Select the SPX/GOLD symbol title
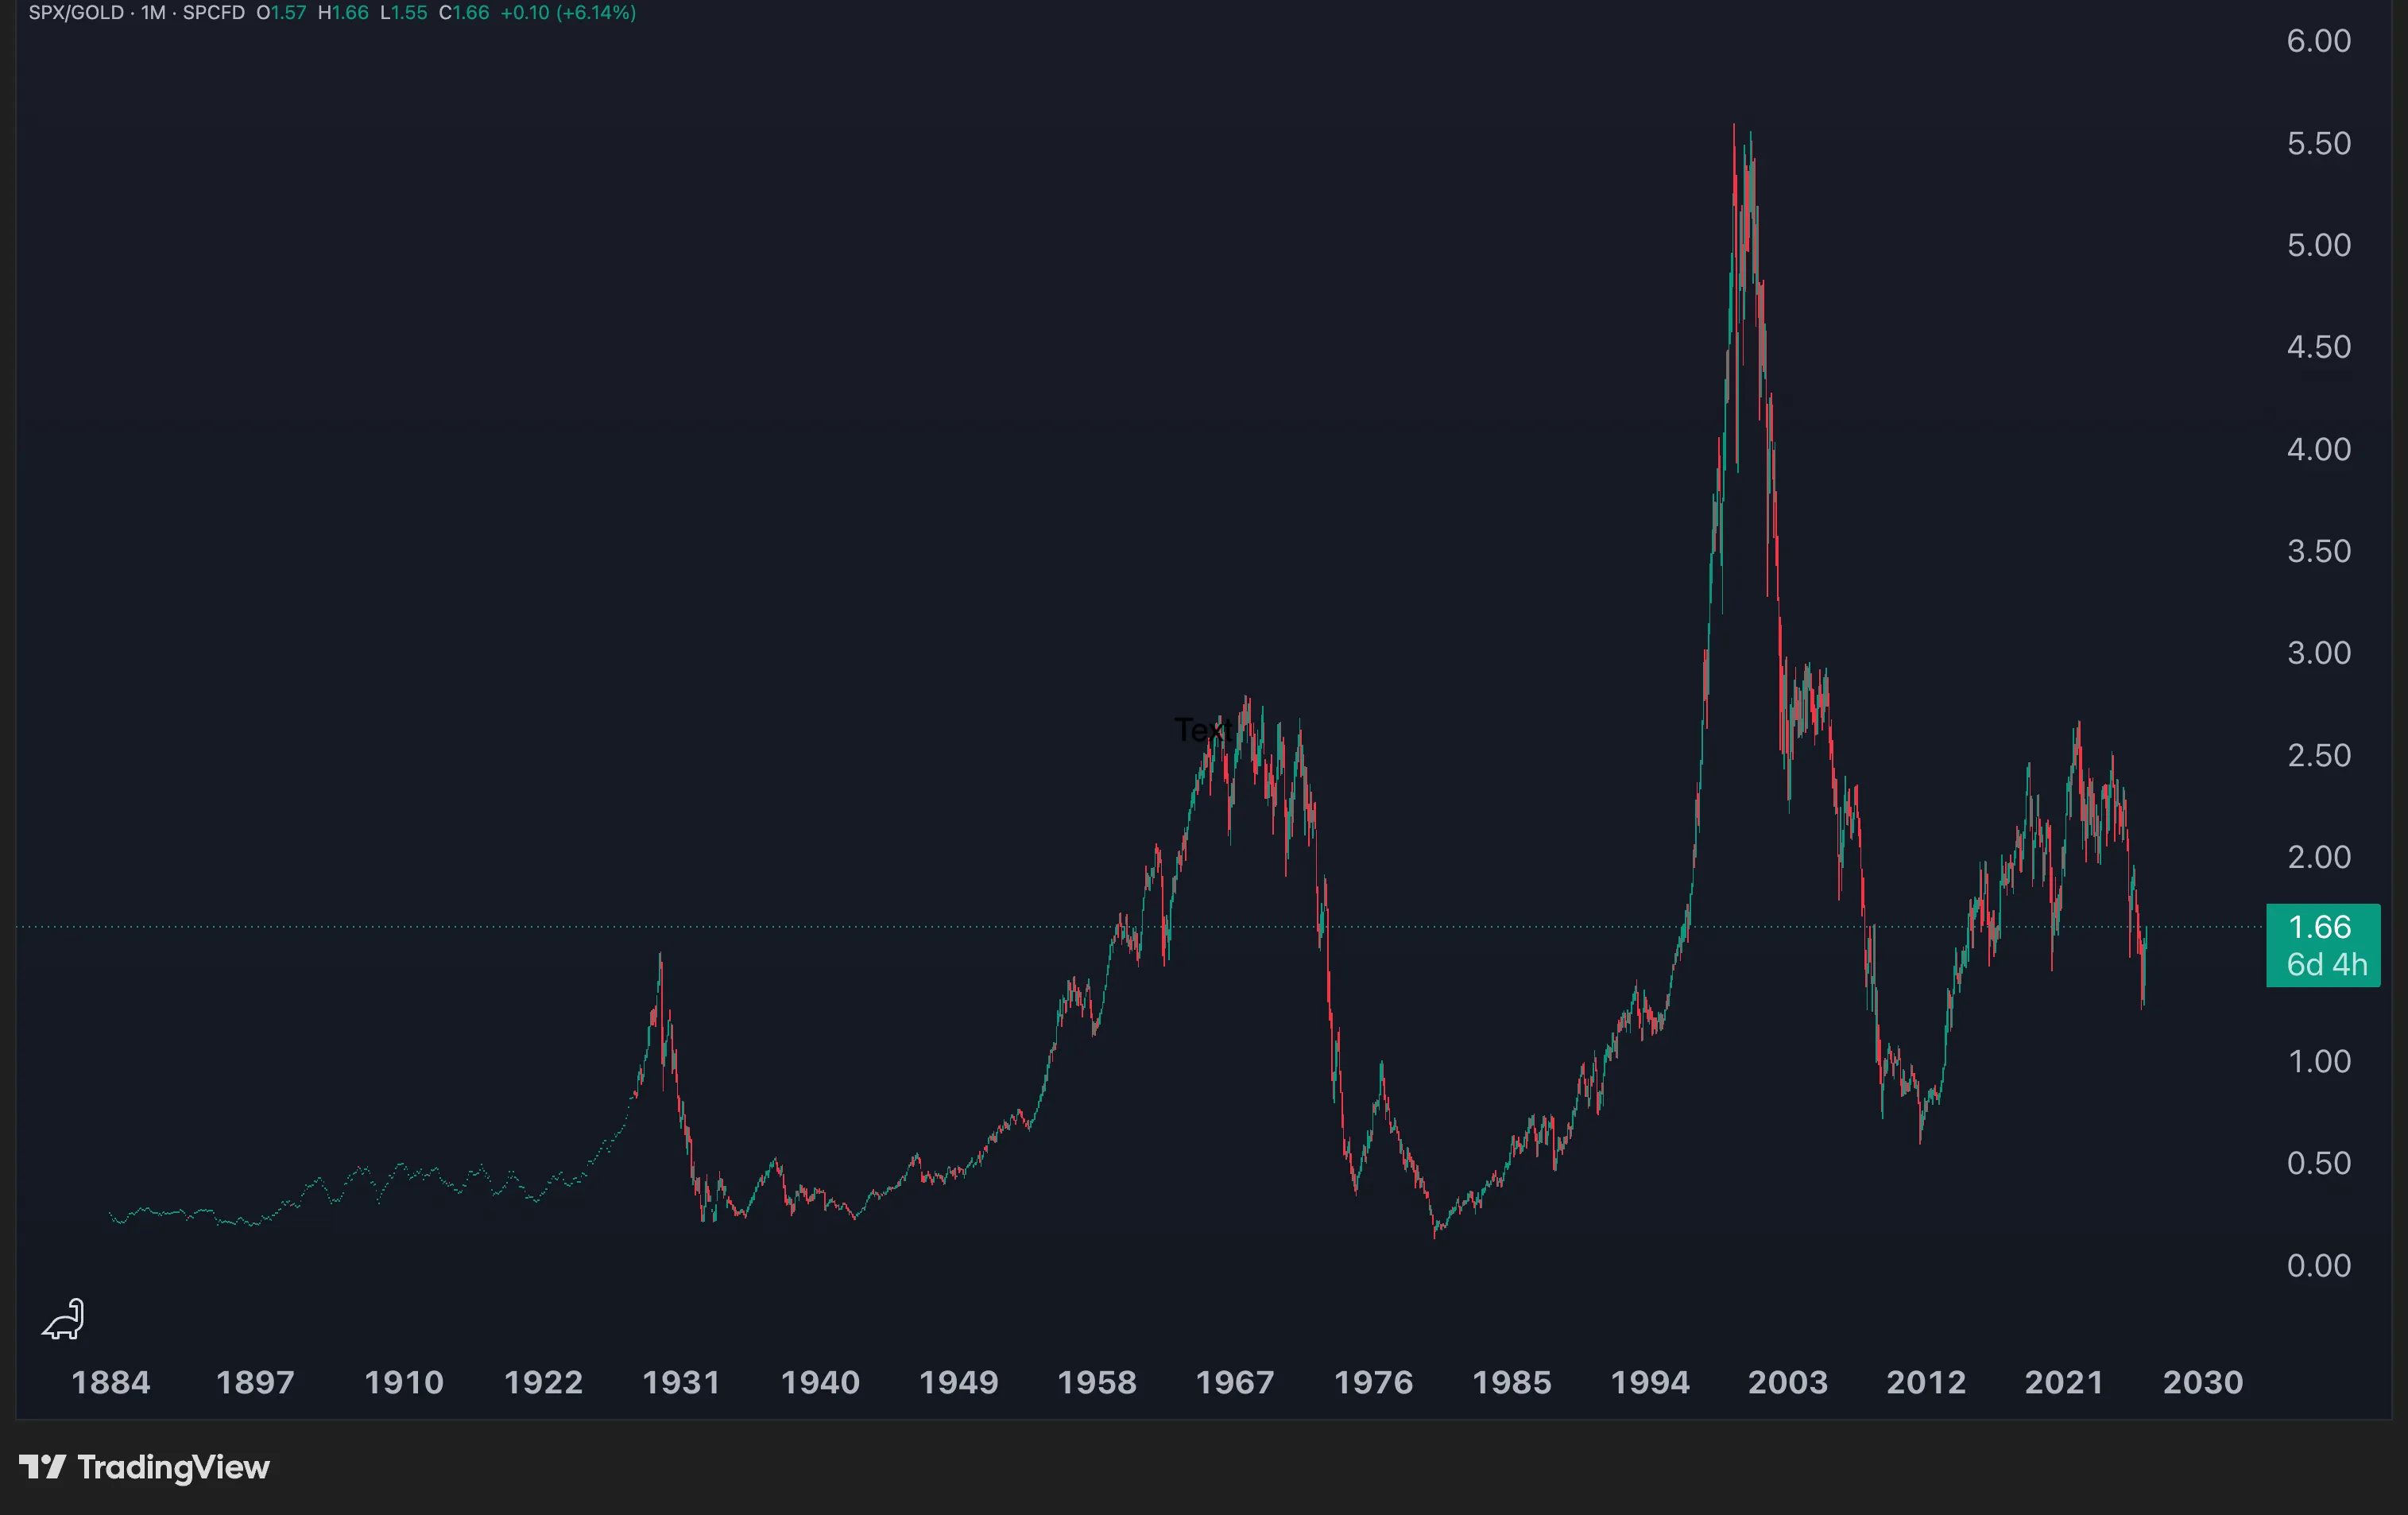This screenshot has height=1515, width=2408. pyautogui.click(x=77, y=13)
